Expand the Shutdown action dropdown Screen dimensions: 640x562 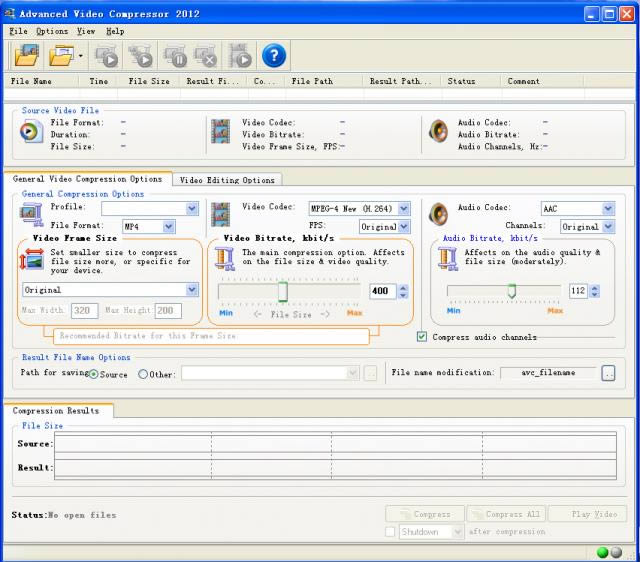pos(458,532)
